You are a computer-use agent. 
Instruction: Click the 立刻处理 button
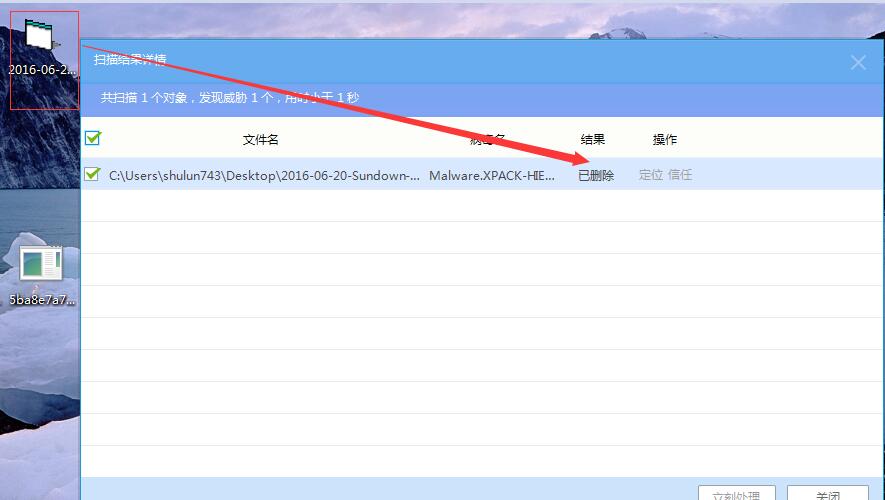(737, 493)
